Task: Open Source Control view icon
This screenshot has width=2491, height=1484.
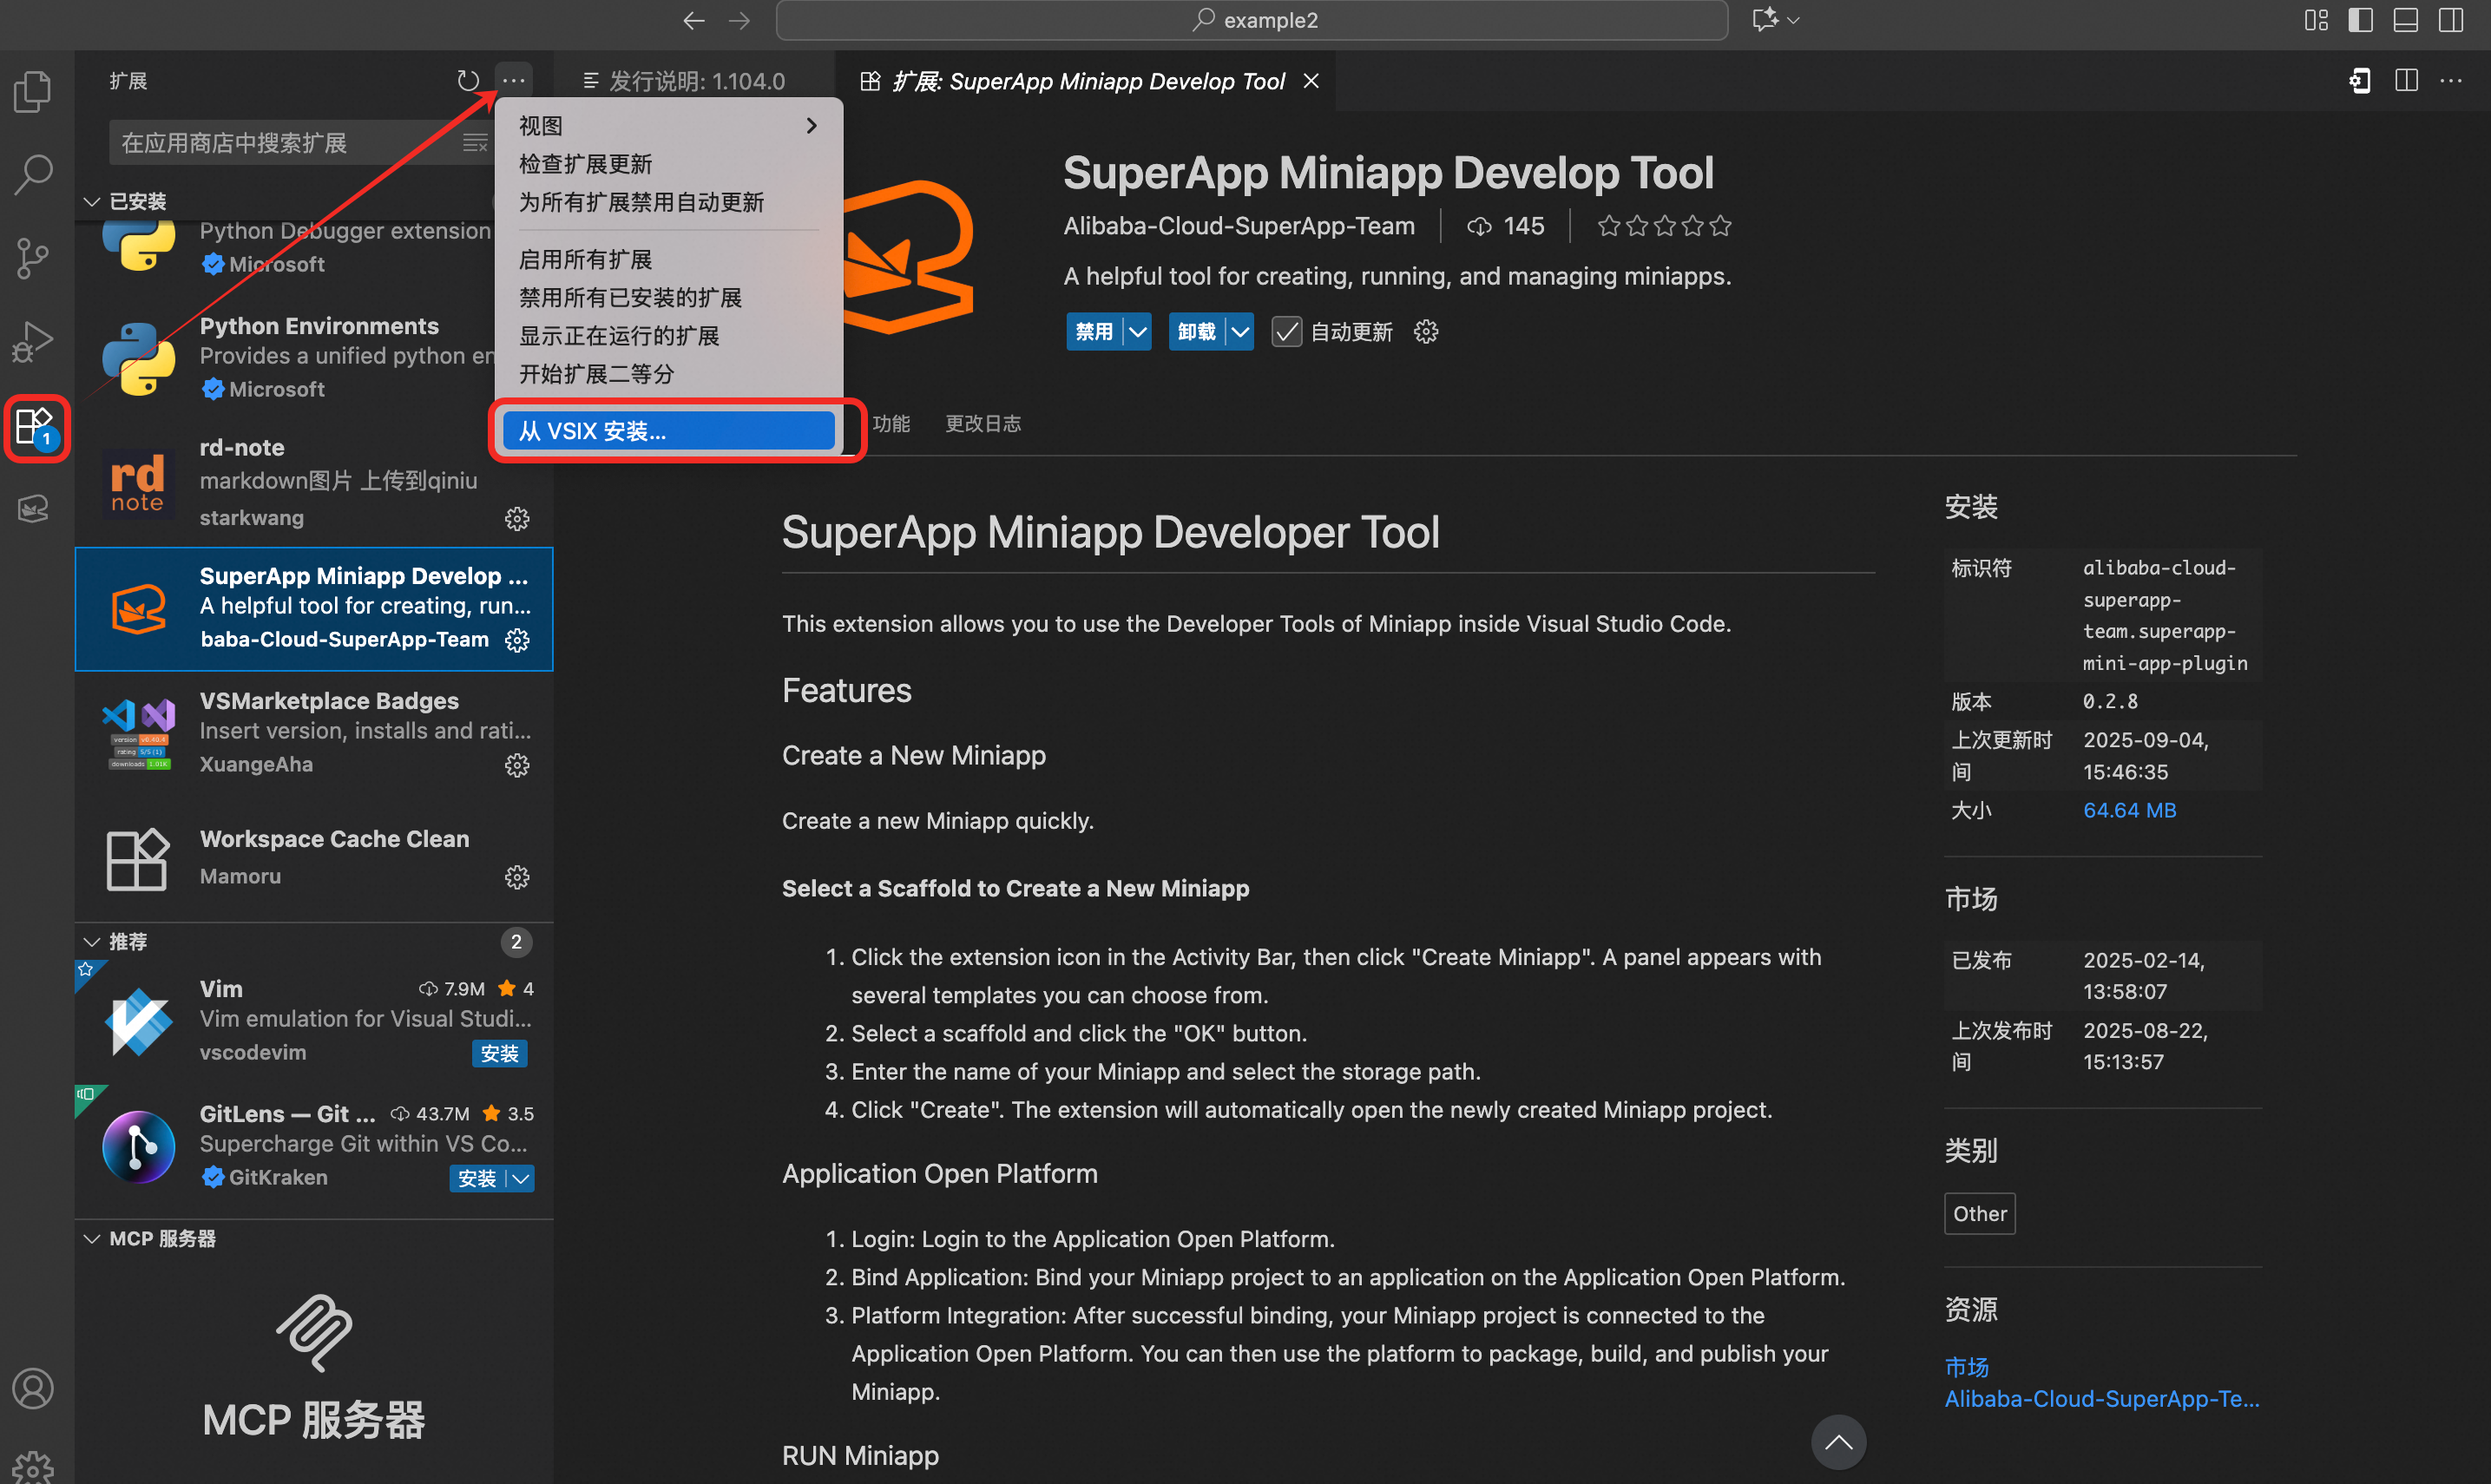Action: pyautogui.click(x=33, y=258)
